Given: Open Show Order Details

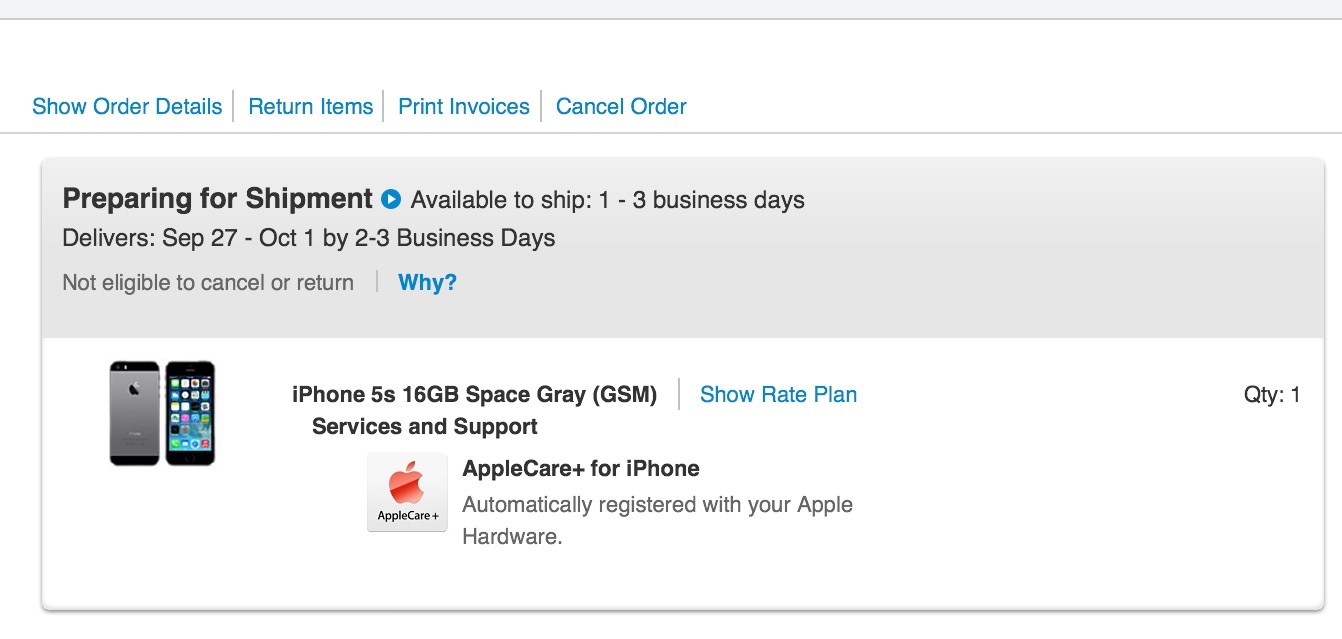Looking at the screenshot, I should [127, 107].
